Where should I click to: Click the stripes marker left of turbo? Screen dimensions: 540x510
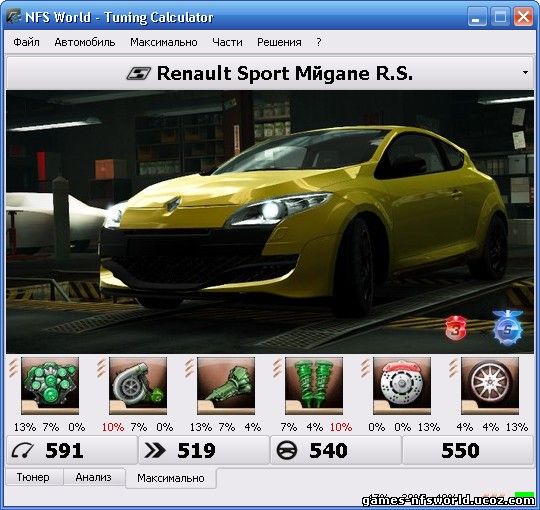click(101, 367)
